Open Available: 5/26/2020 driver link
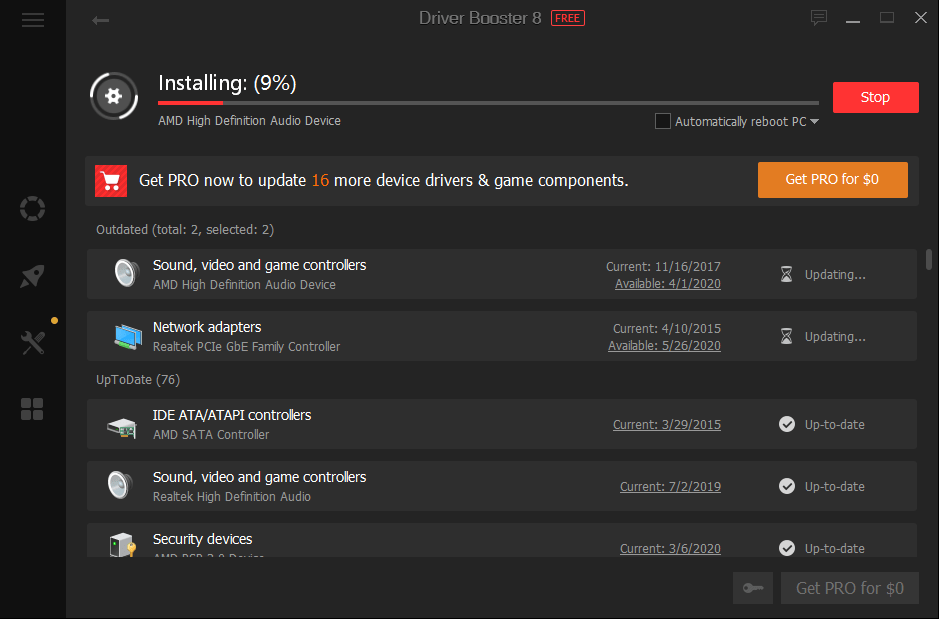The width and height of the screenshot is (939, 619). pyautogui.click(x=664, y=346)
